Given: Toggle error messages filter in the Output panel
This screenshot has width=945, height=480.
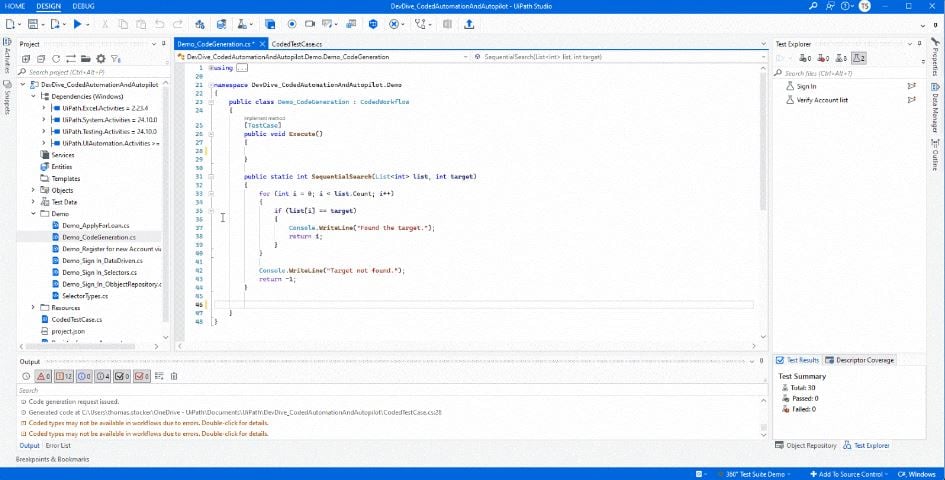Looking at the screenshot, I should 43,376.
